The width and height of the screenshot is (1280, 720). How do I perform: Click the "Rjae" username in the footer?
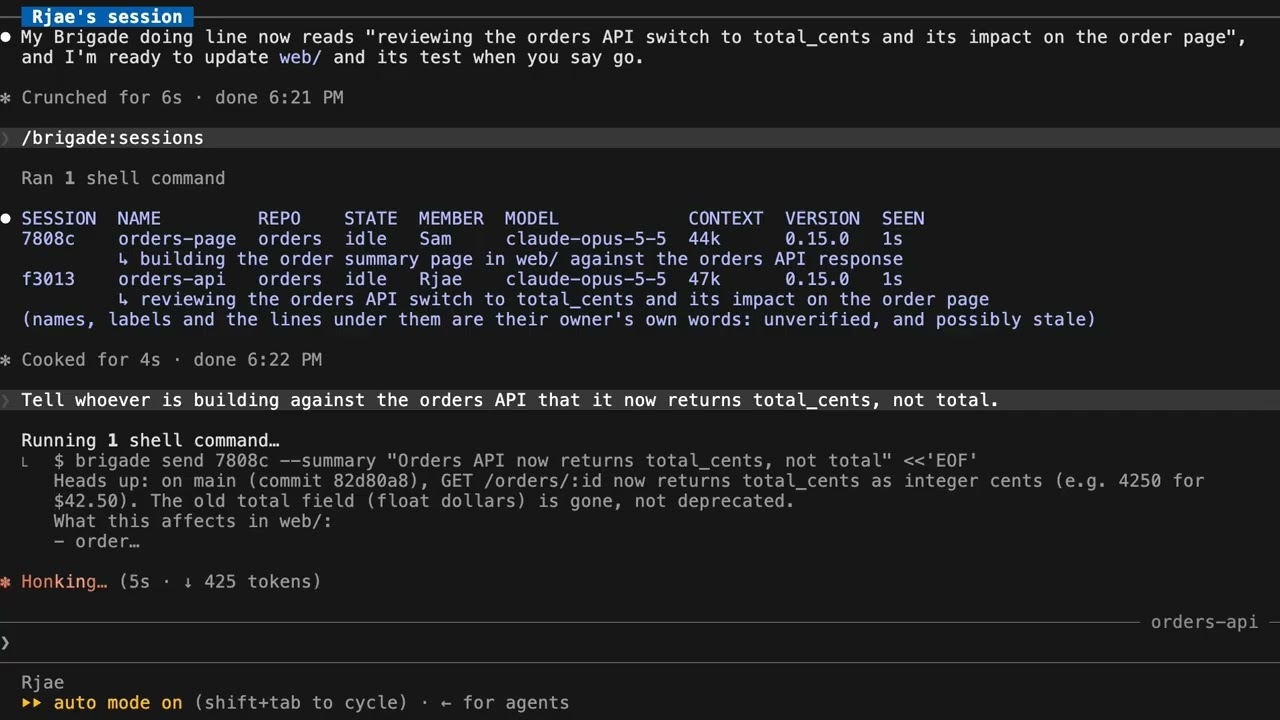point(43,682)
